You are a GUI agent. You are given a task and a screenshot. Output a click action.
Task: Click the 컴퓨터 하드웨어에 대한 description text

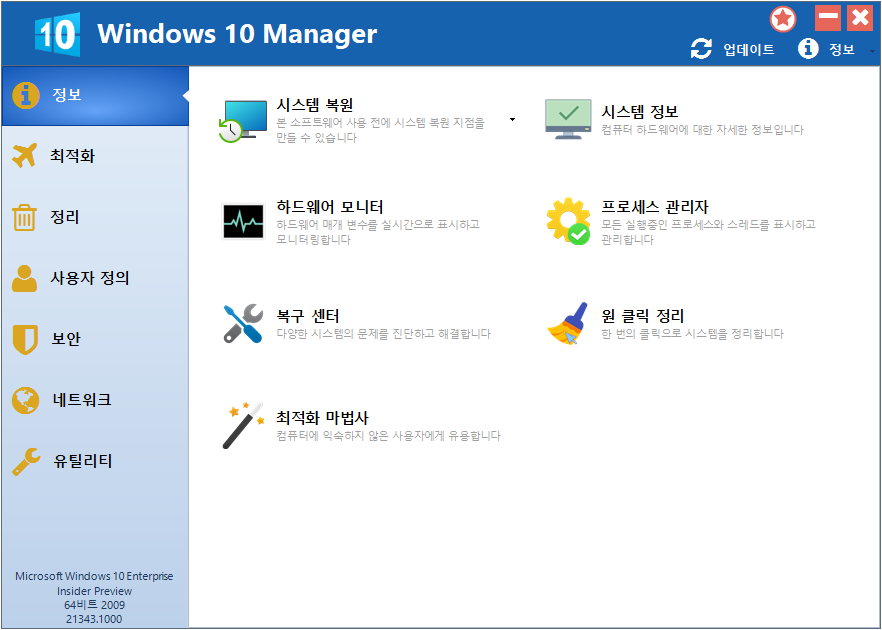point(703,130)
